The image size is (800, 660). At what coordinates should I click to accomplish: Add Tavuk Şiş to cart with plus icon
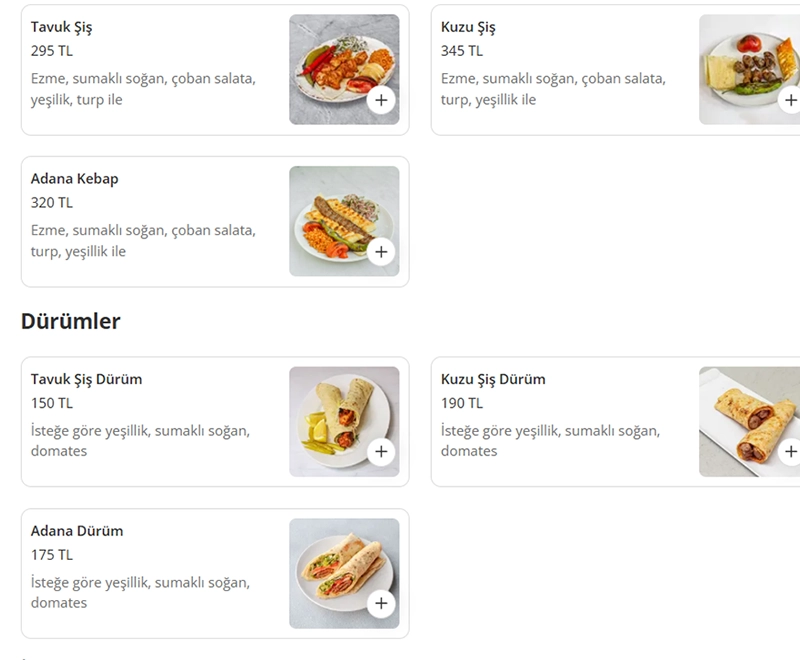point(381,100)
